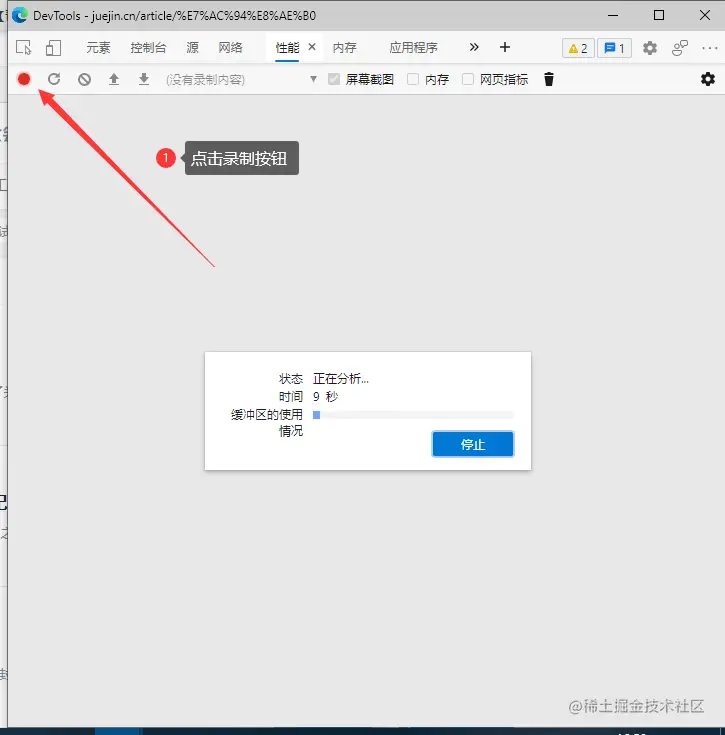Image resolution: width=725 pixels, height=735 pixels.
Task: Save profile using download arrow icon
Action: [144, 79]
